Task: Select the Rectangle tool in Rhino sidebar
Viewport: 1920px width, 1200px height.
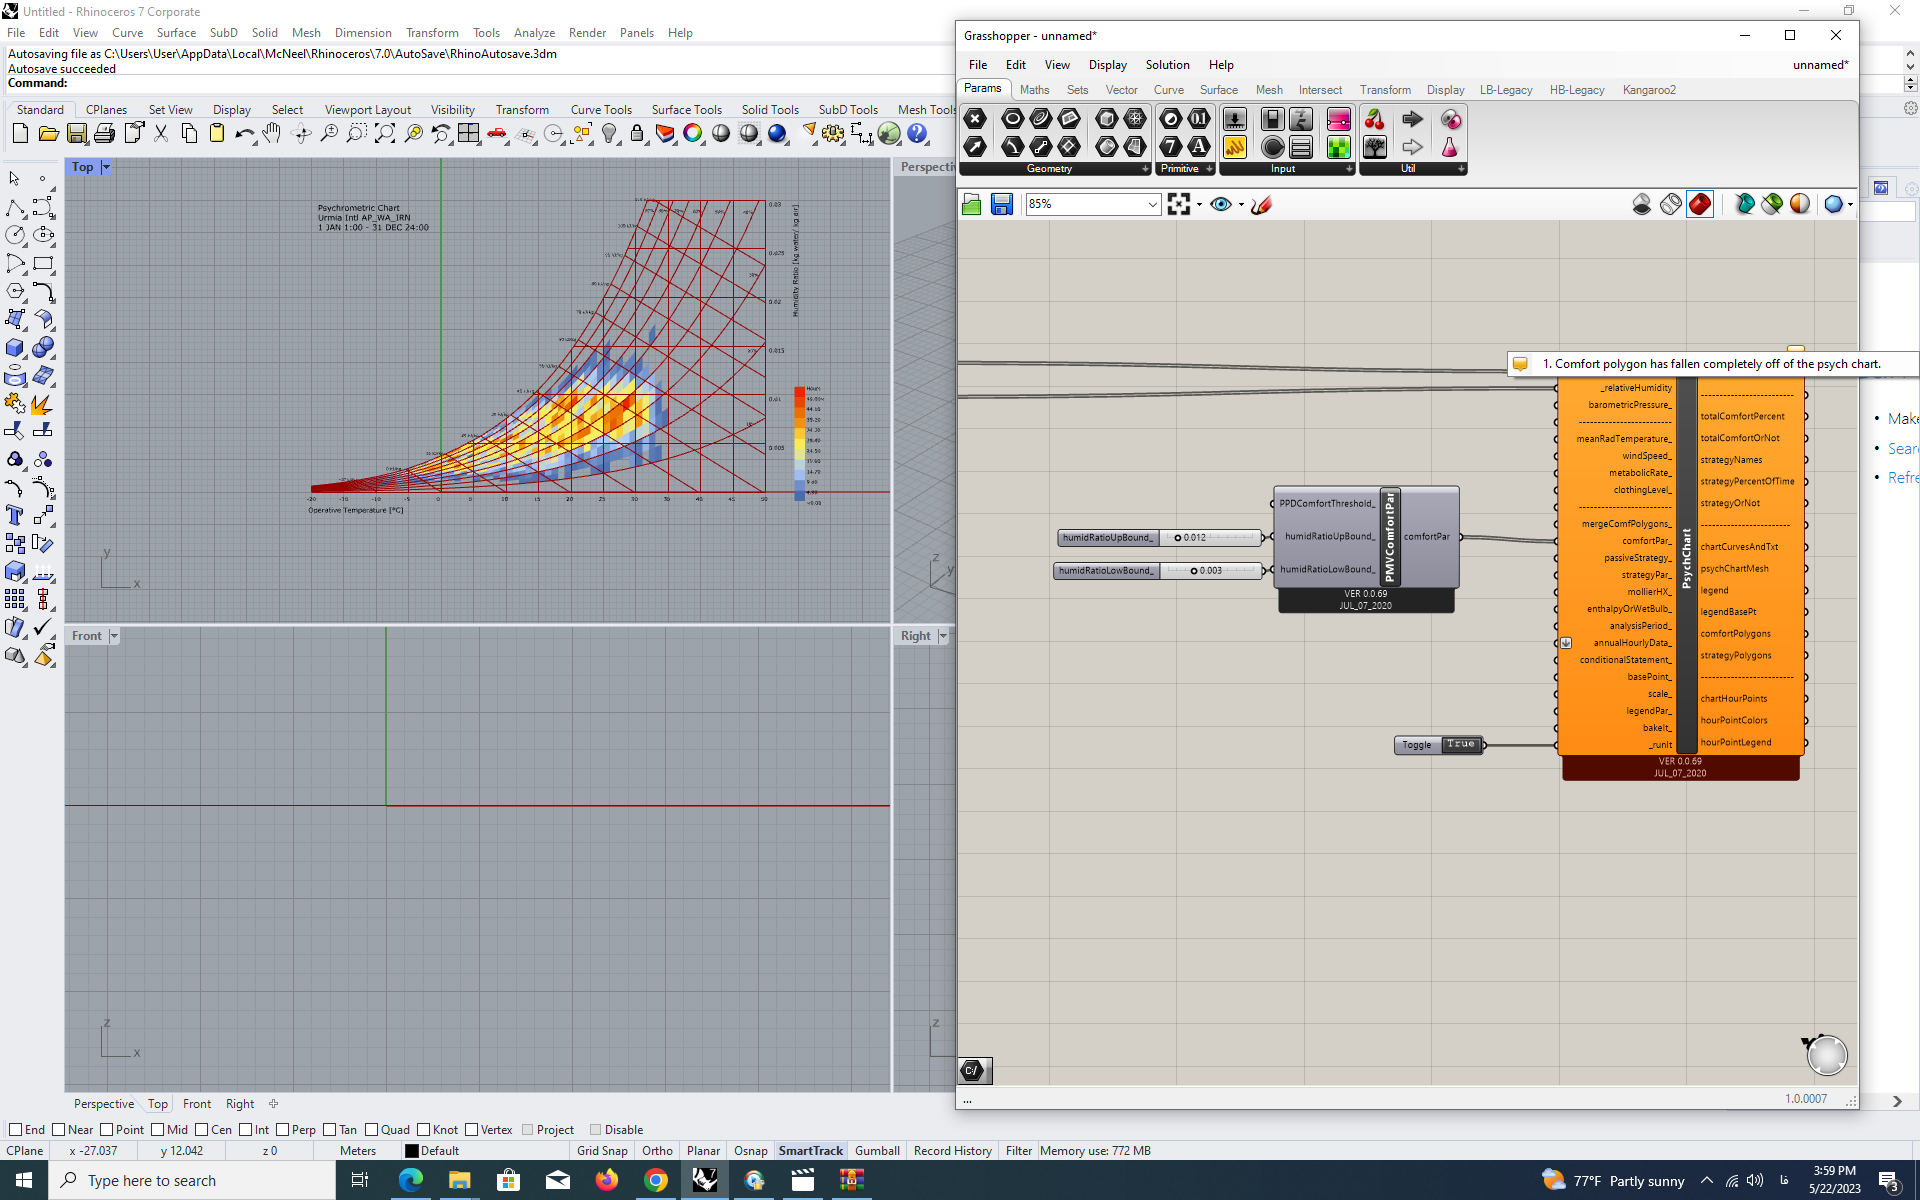Action: point(43,263)
